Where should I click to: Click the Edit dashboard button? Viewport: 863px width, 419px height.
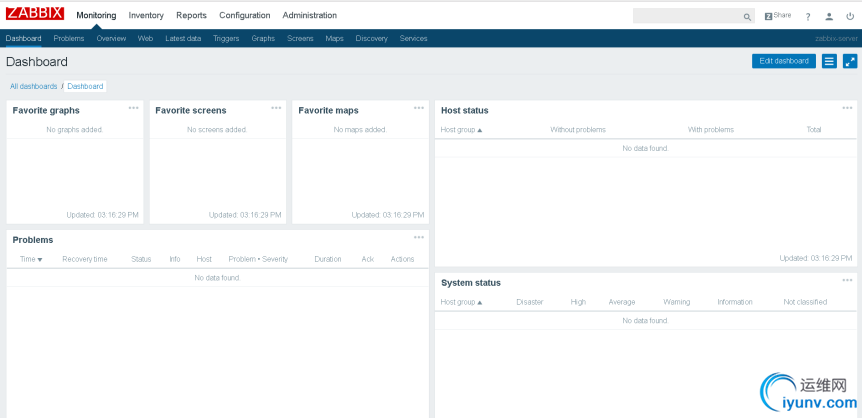point(784,61)
